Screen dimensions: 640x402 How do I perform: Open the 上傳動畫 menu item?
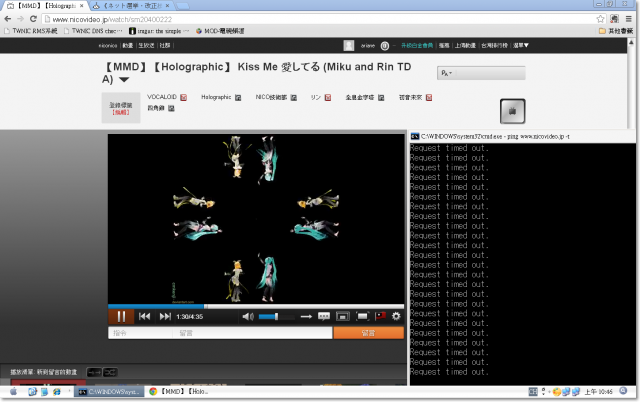coord(465,45)
